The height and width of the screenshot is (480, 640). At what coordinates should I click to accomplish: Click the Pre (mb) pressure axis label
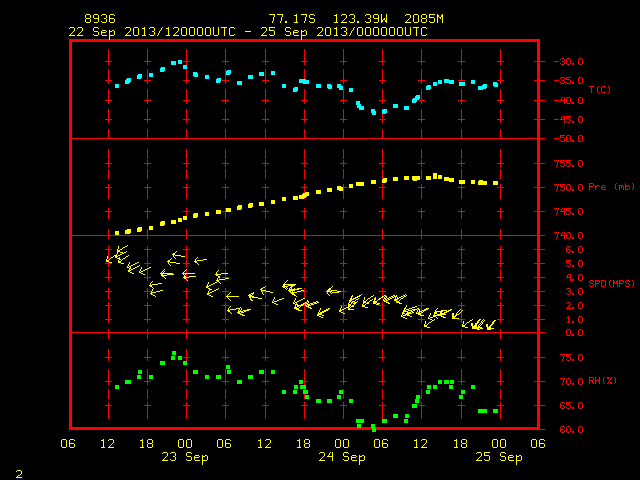(x=611, y=187)
